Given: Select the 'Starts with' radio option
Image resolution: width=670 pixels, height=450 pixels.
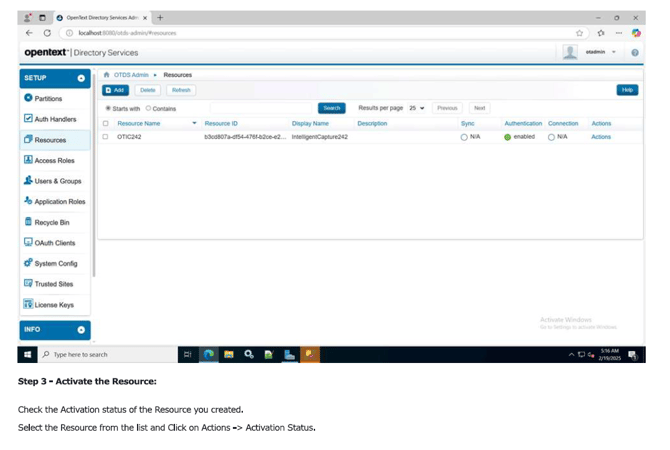Looking at the screenshot, I should click(108, 108).
